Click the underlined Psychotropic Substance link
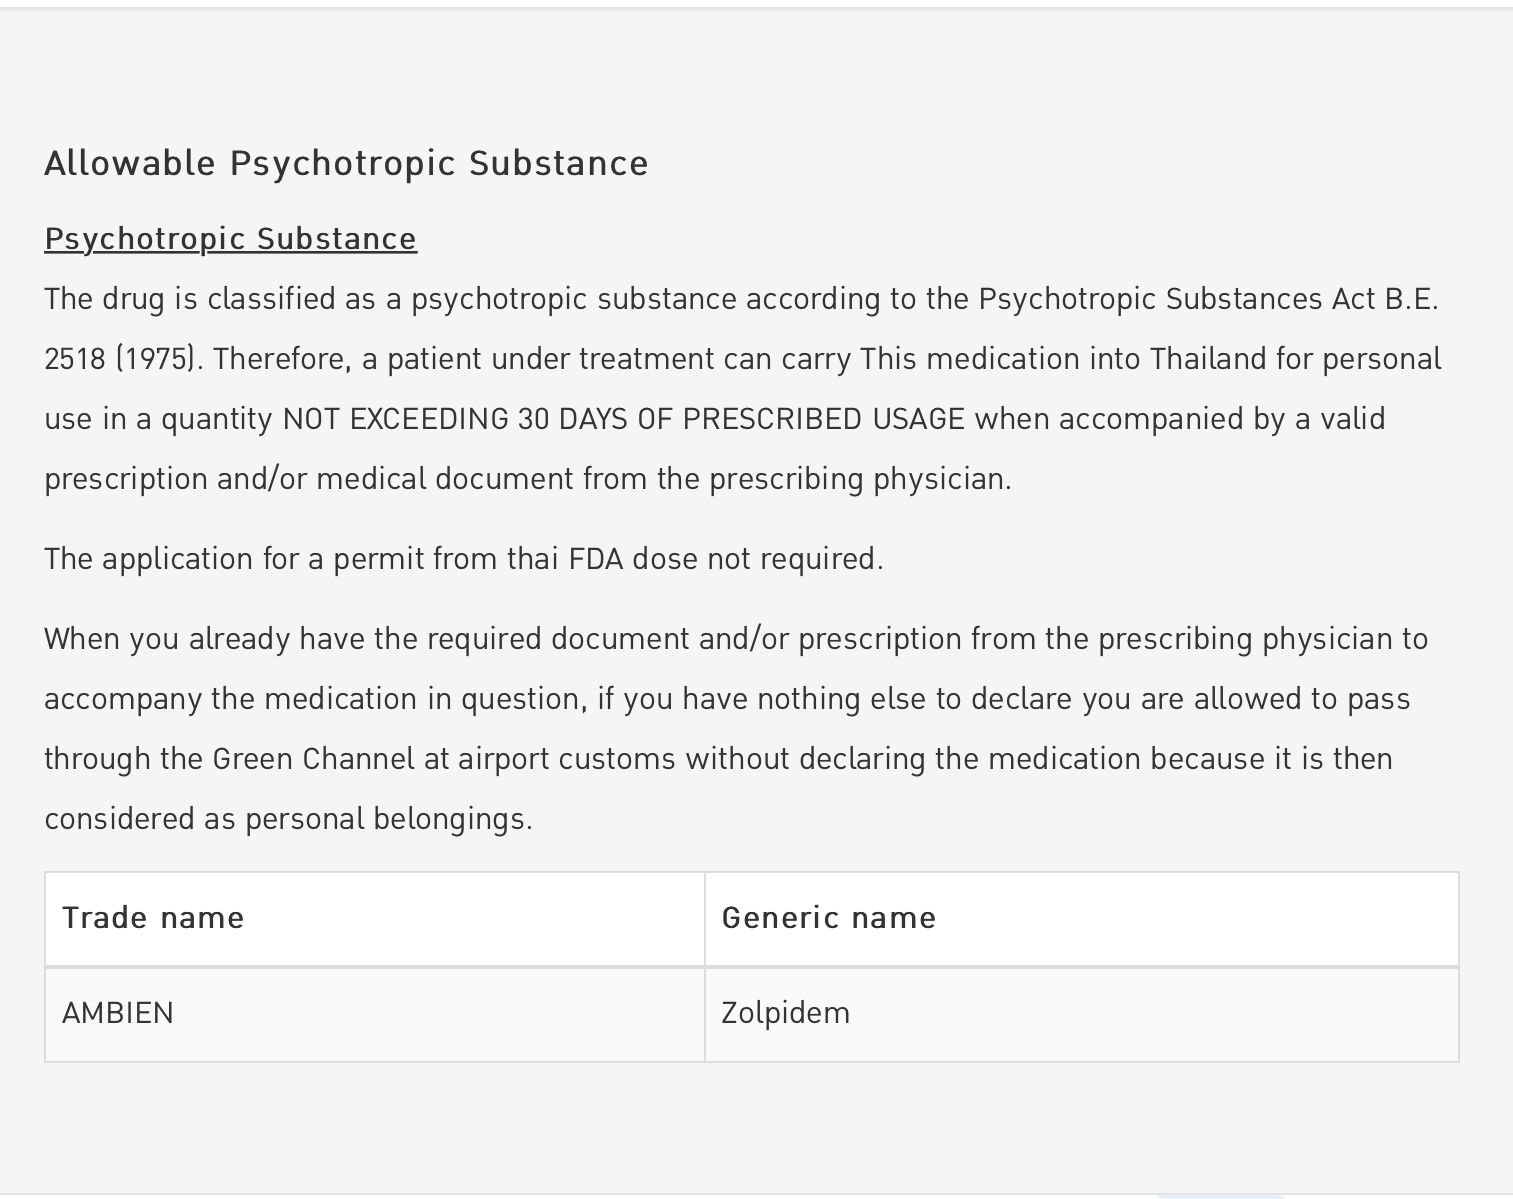 pyautogui.click(x=230, y=239)
